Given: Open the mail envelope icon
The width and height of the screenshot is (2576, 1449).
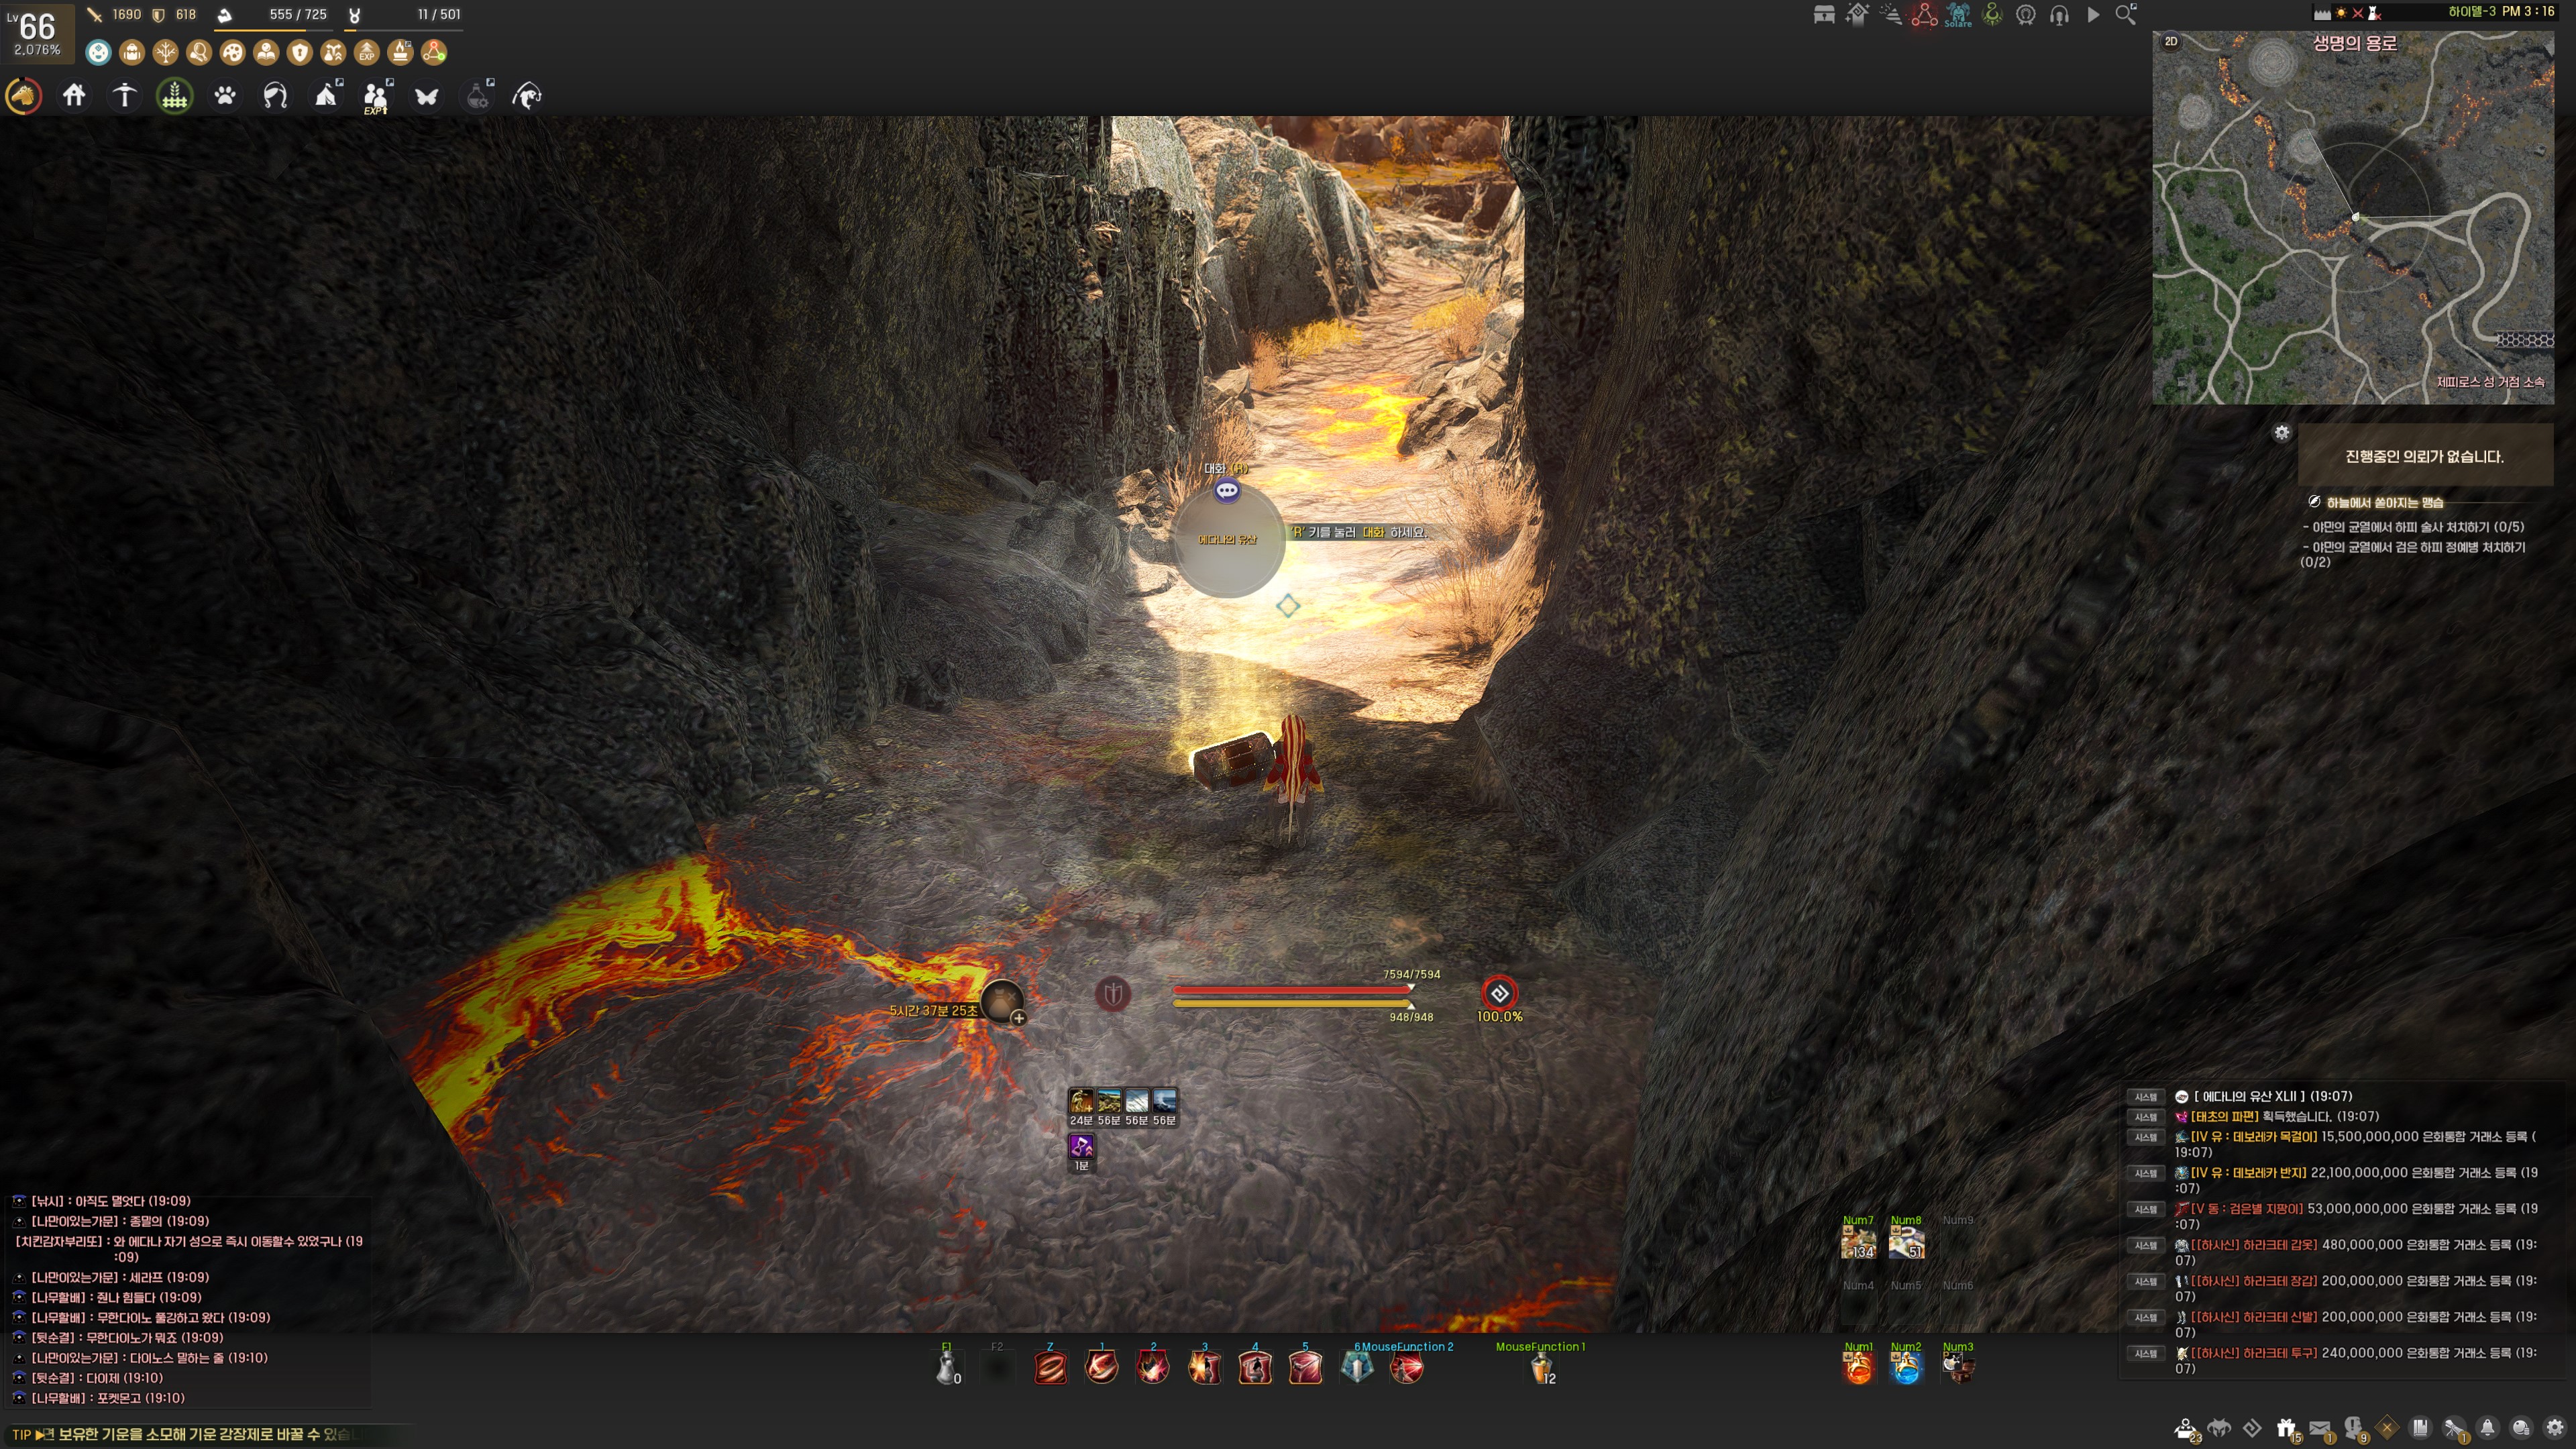Looking at the screenshot, I should [2320, 1428].
